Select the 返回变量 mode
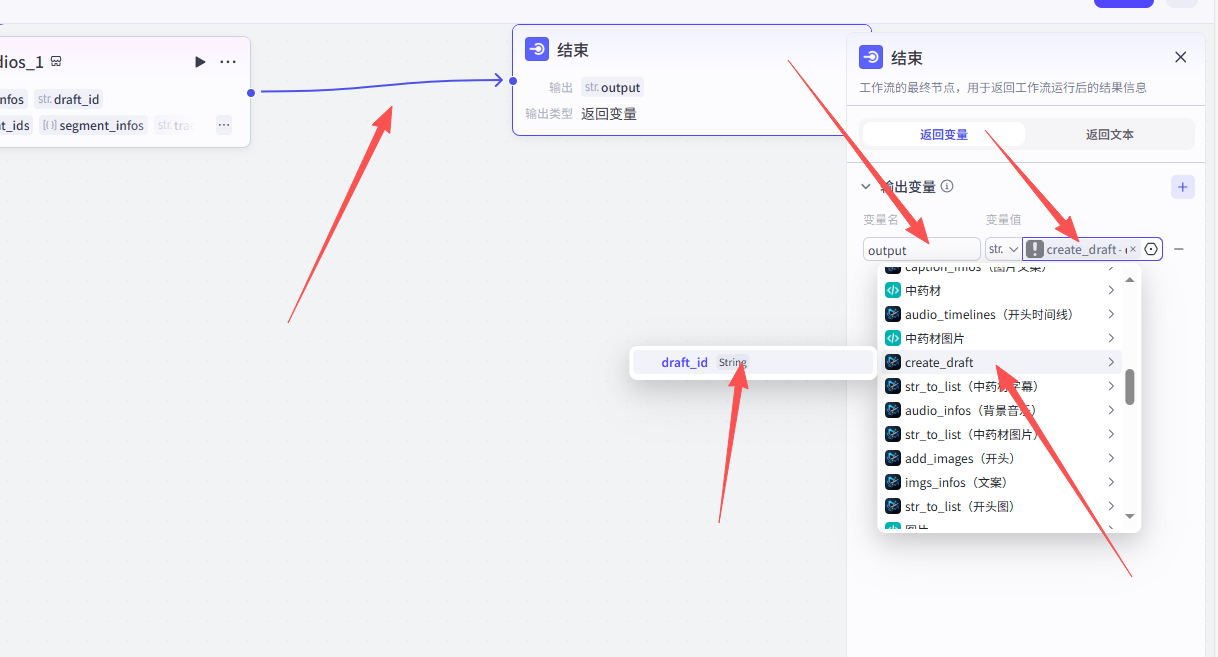This screenshot has width=1218, height=657. pyautogui.click(x=943, y=134)
